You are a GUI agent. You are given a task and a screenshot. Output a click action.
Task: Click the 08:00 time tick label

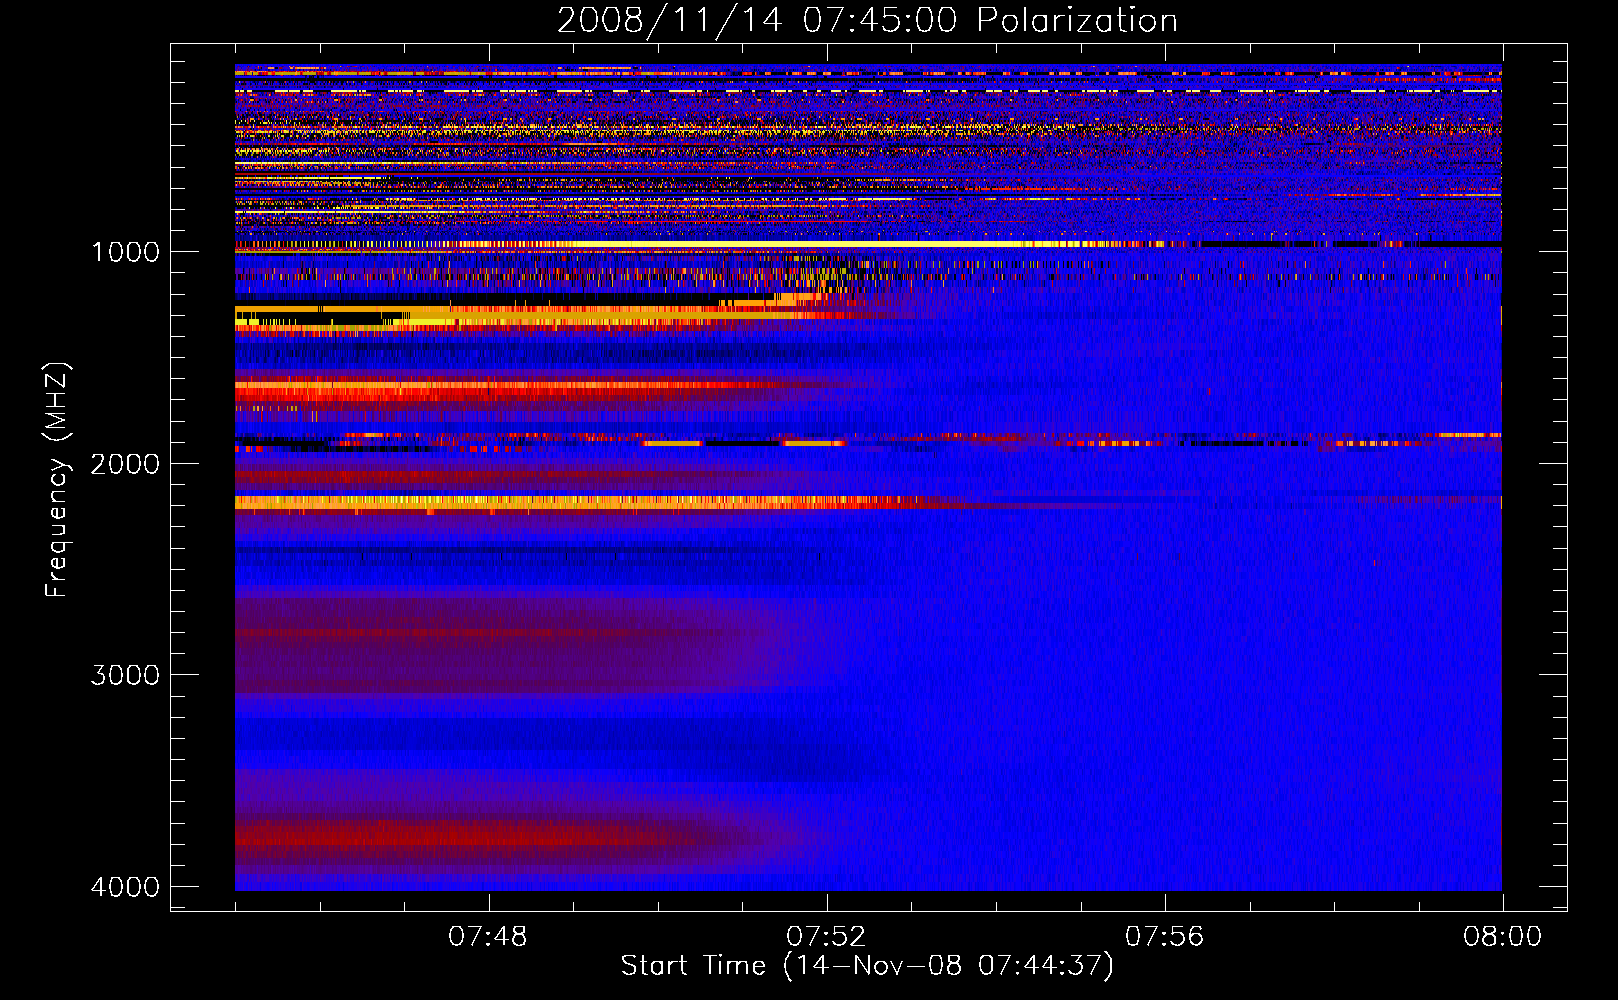click(1502, 937)
